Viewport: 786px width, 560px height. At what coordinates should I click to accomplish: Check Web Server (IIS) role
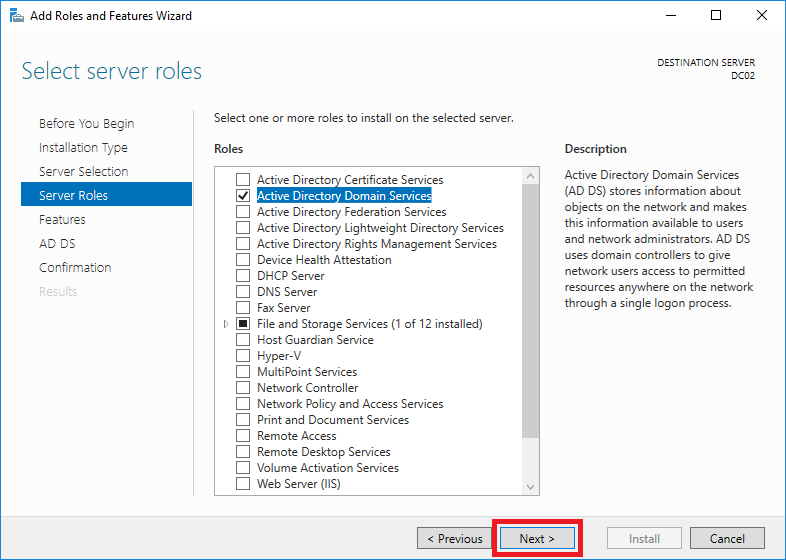(x=243, y=484)
